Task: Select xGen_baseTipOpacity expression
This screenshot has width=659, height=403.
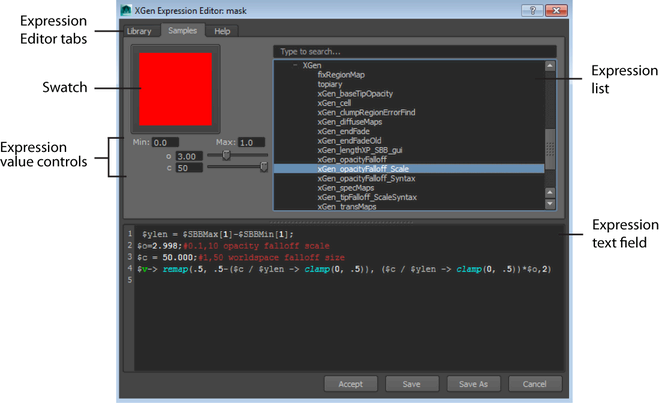Action: [x=355, y=94]
